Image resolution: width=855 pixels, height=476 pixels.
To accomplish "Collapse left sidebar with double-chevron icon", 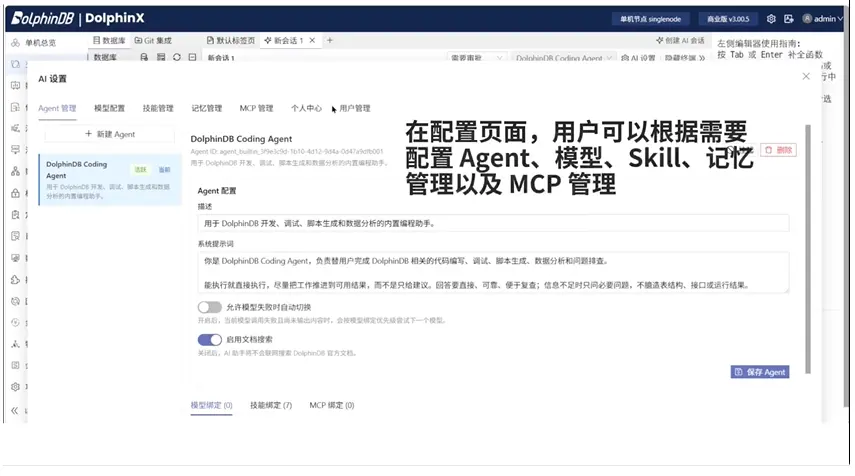I will click(x=15, y=411).
